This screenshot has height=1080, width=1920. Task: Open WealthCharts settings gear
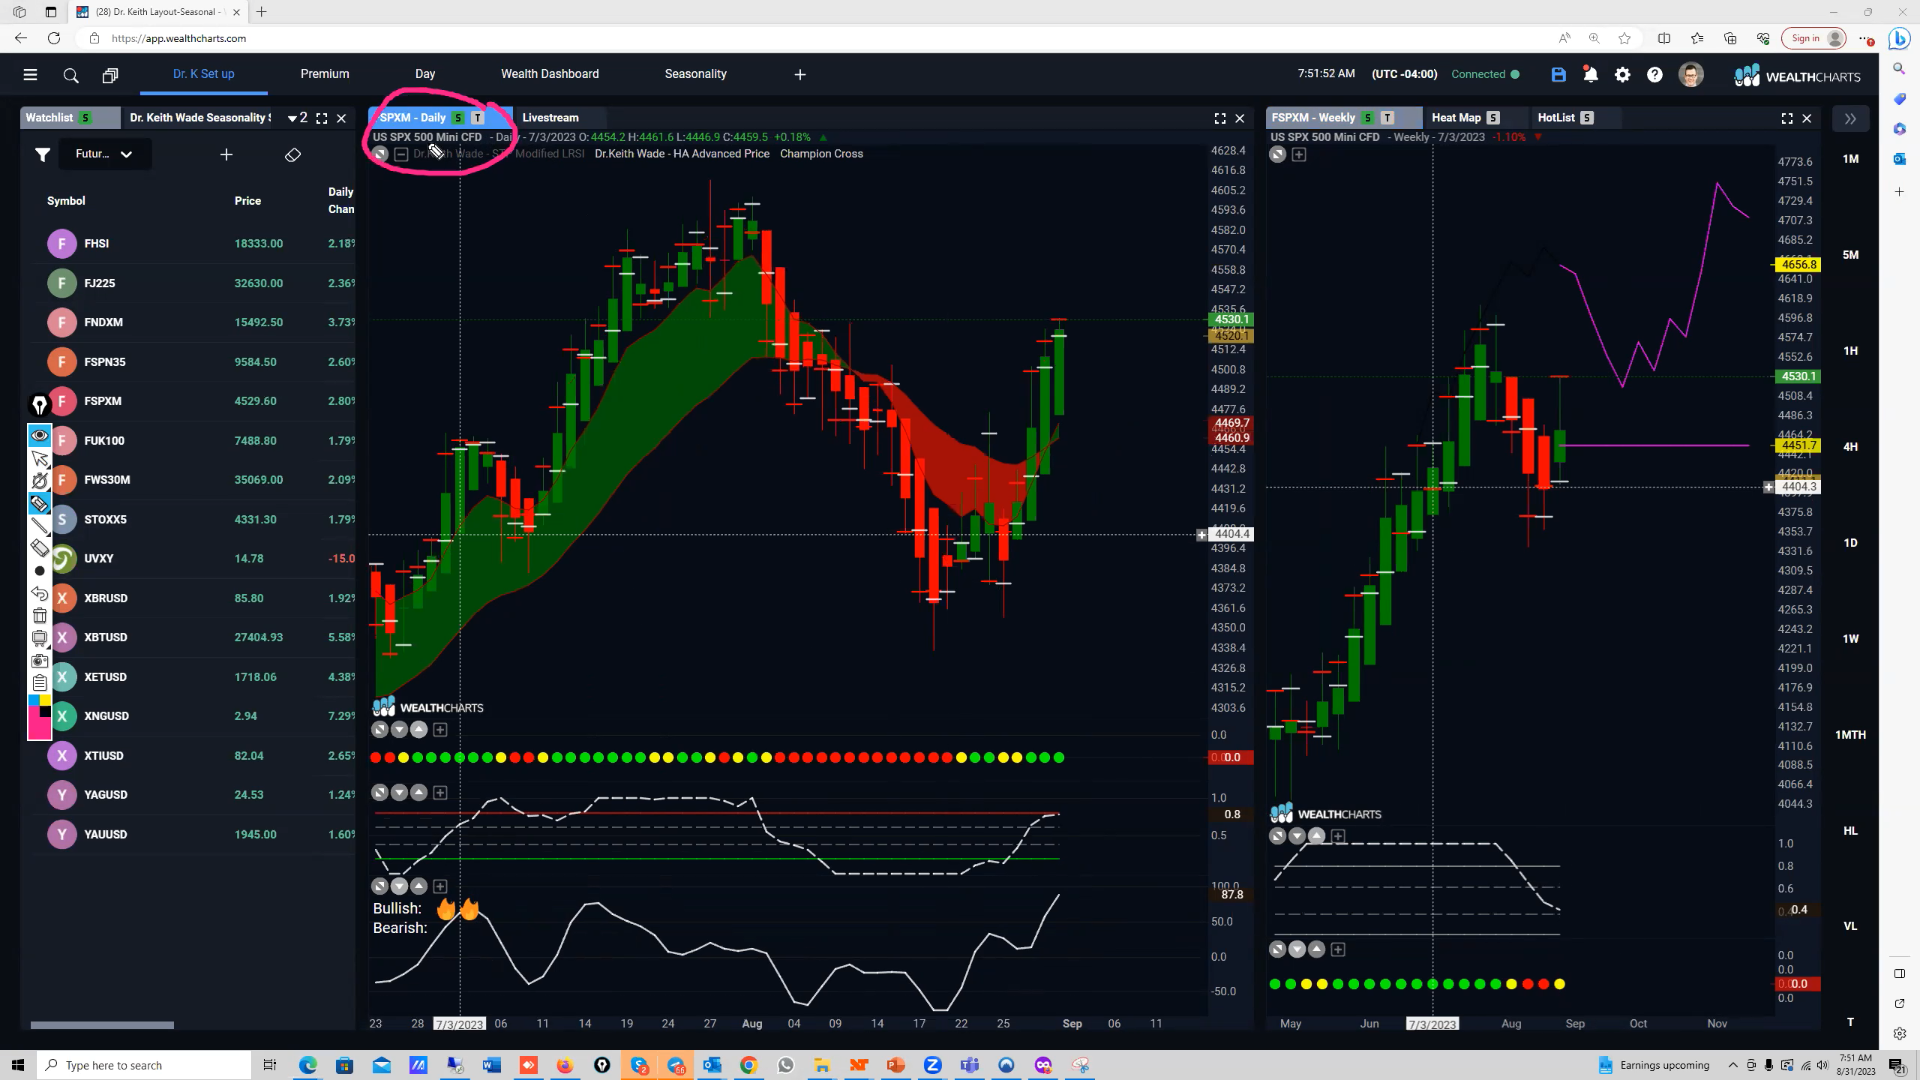(x=1623, y=75)
